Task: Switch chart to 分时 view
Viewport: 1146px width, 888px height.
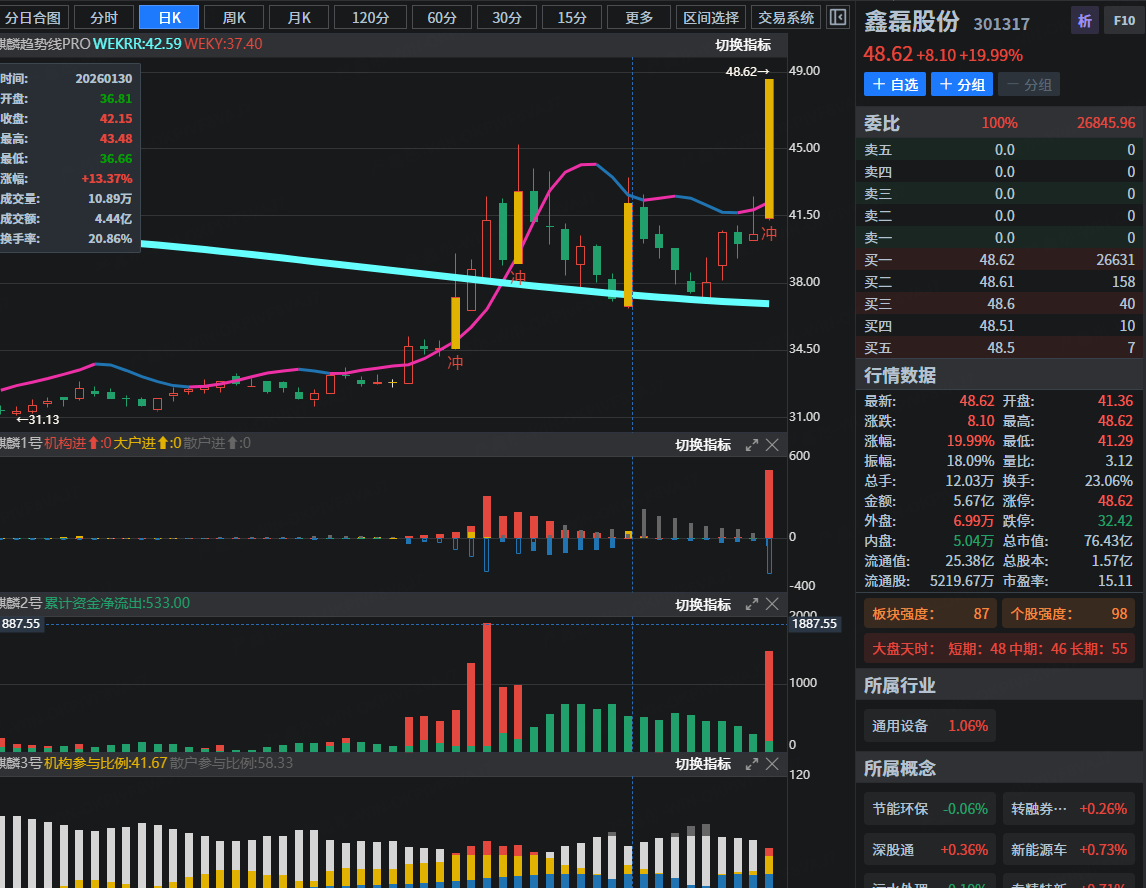Action: pos(103,17)
